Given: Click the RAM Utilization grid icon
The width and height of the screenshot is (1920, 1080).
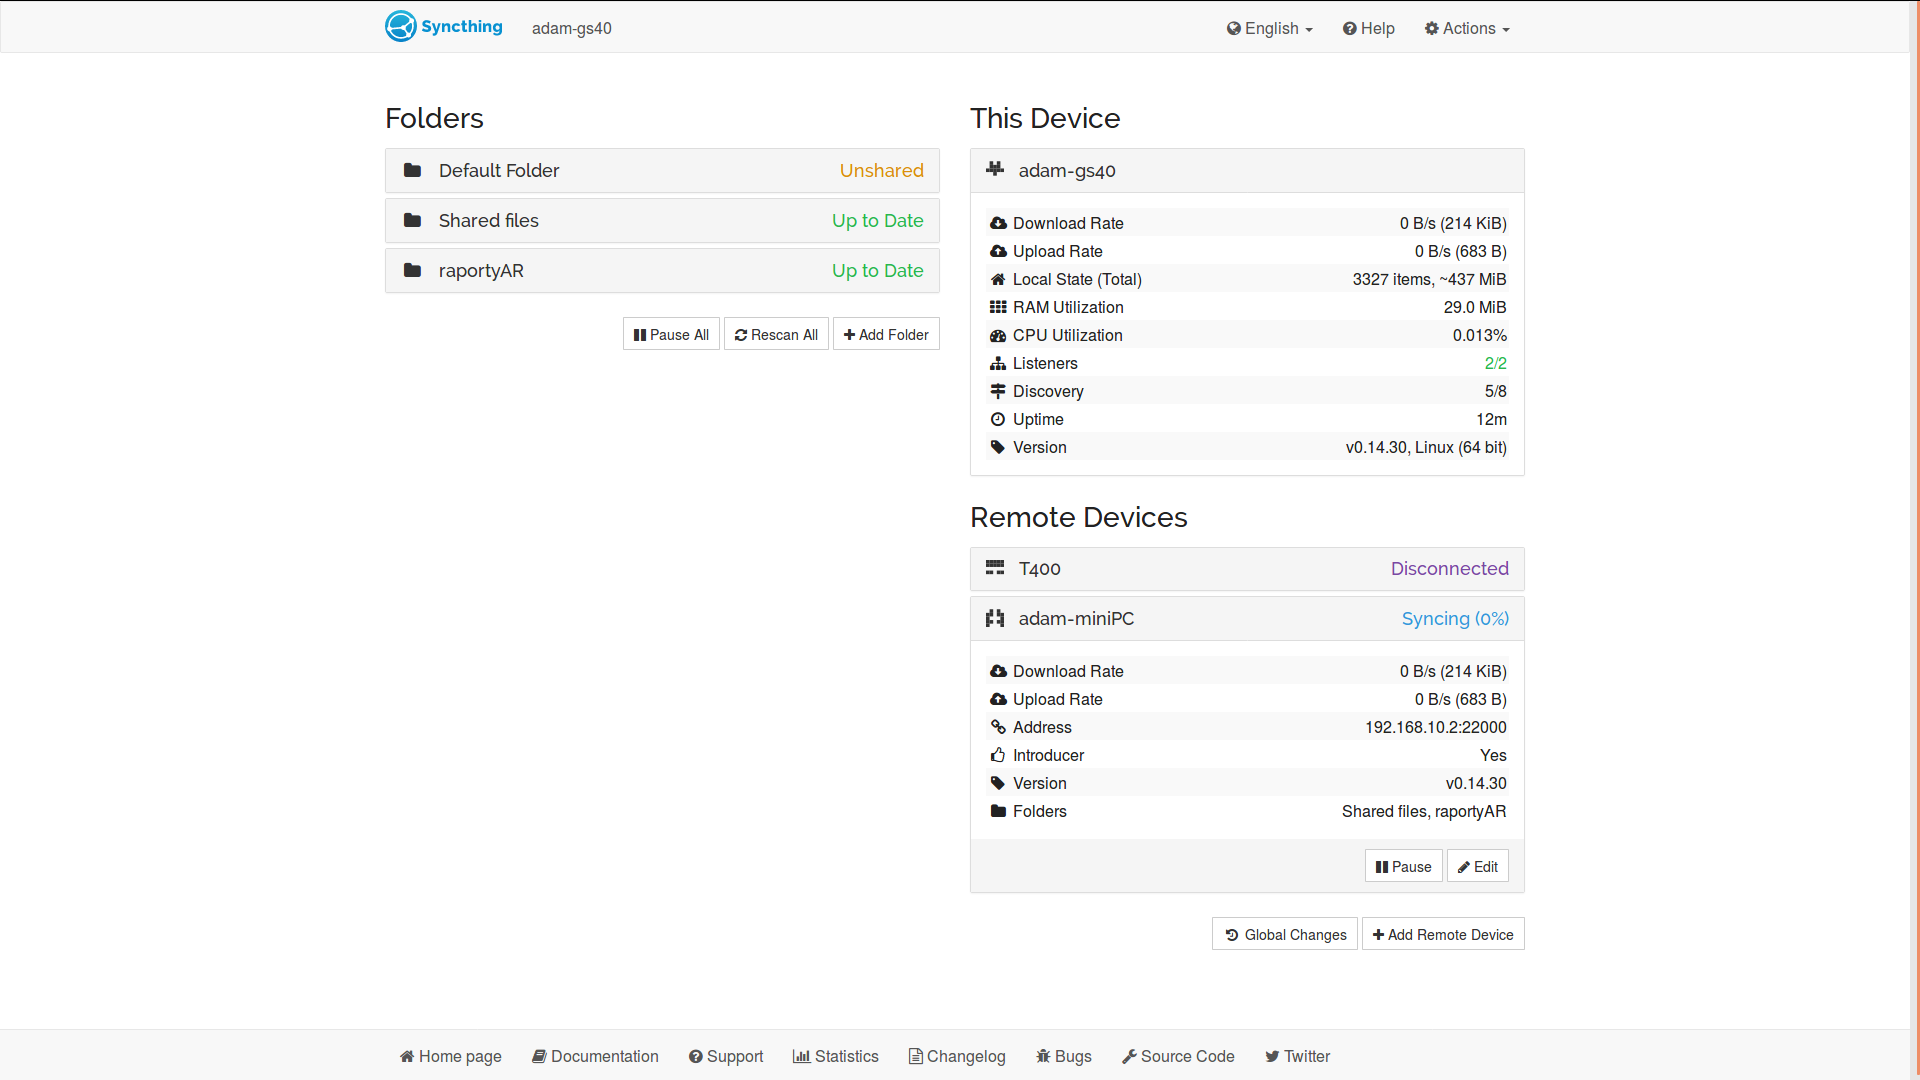Looking at the screenshot, I should [998, 306].
